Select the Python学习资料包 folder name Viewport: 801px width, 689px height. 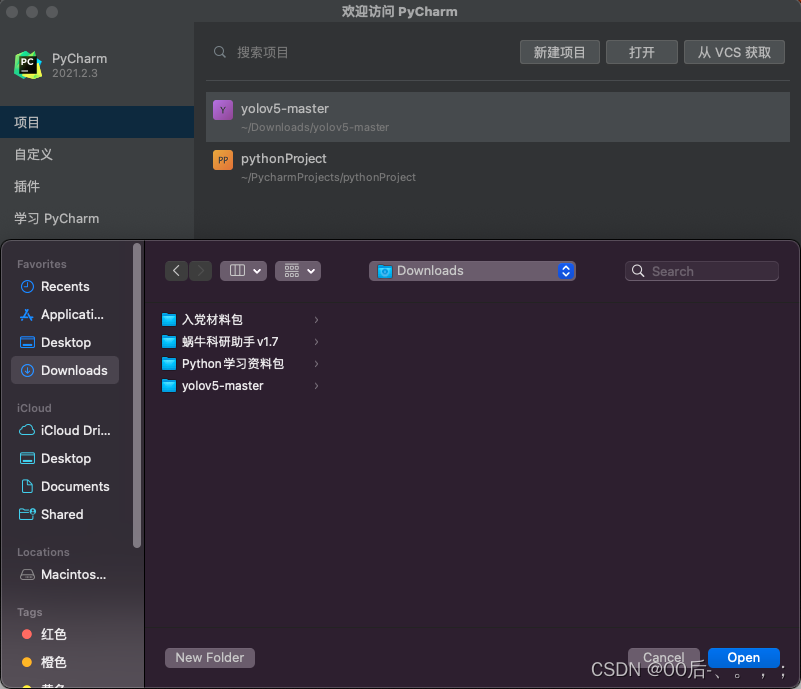pos(233,364)
